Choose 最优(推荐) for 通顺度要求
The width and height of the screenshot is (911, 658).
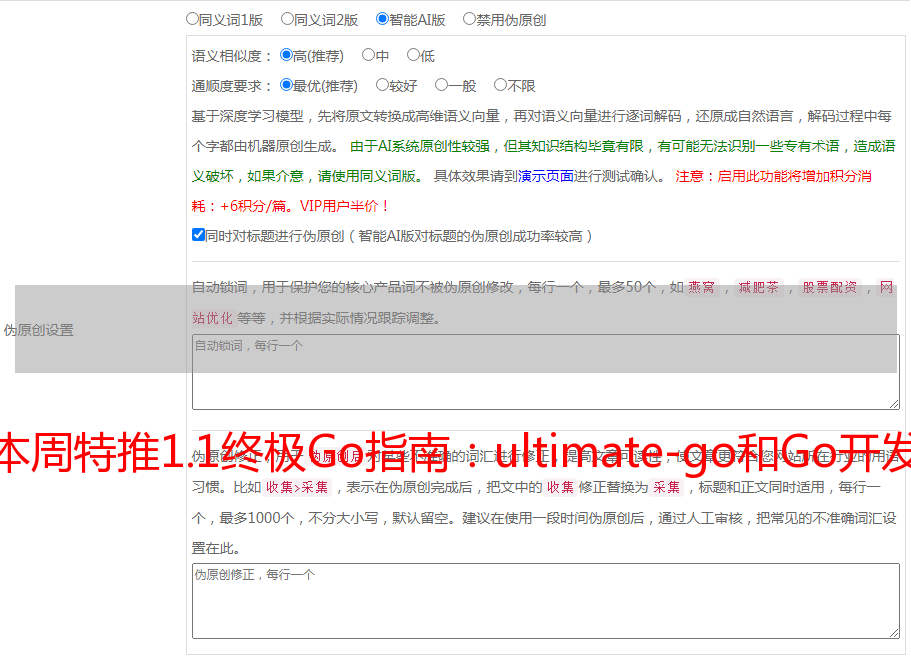(286, 85)
